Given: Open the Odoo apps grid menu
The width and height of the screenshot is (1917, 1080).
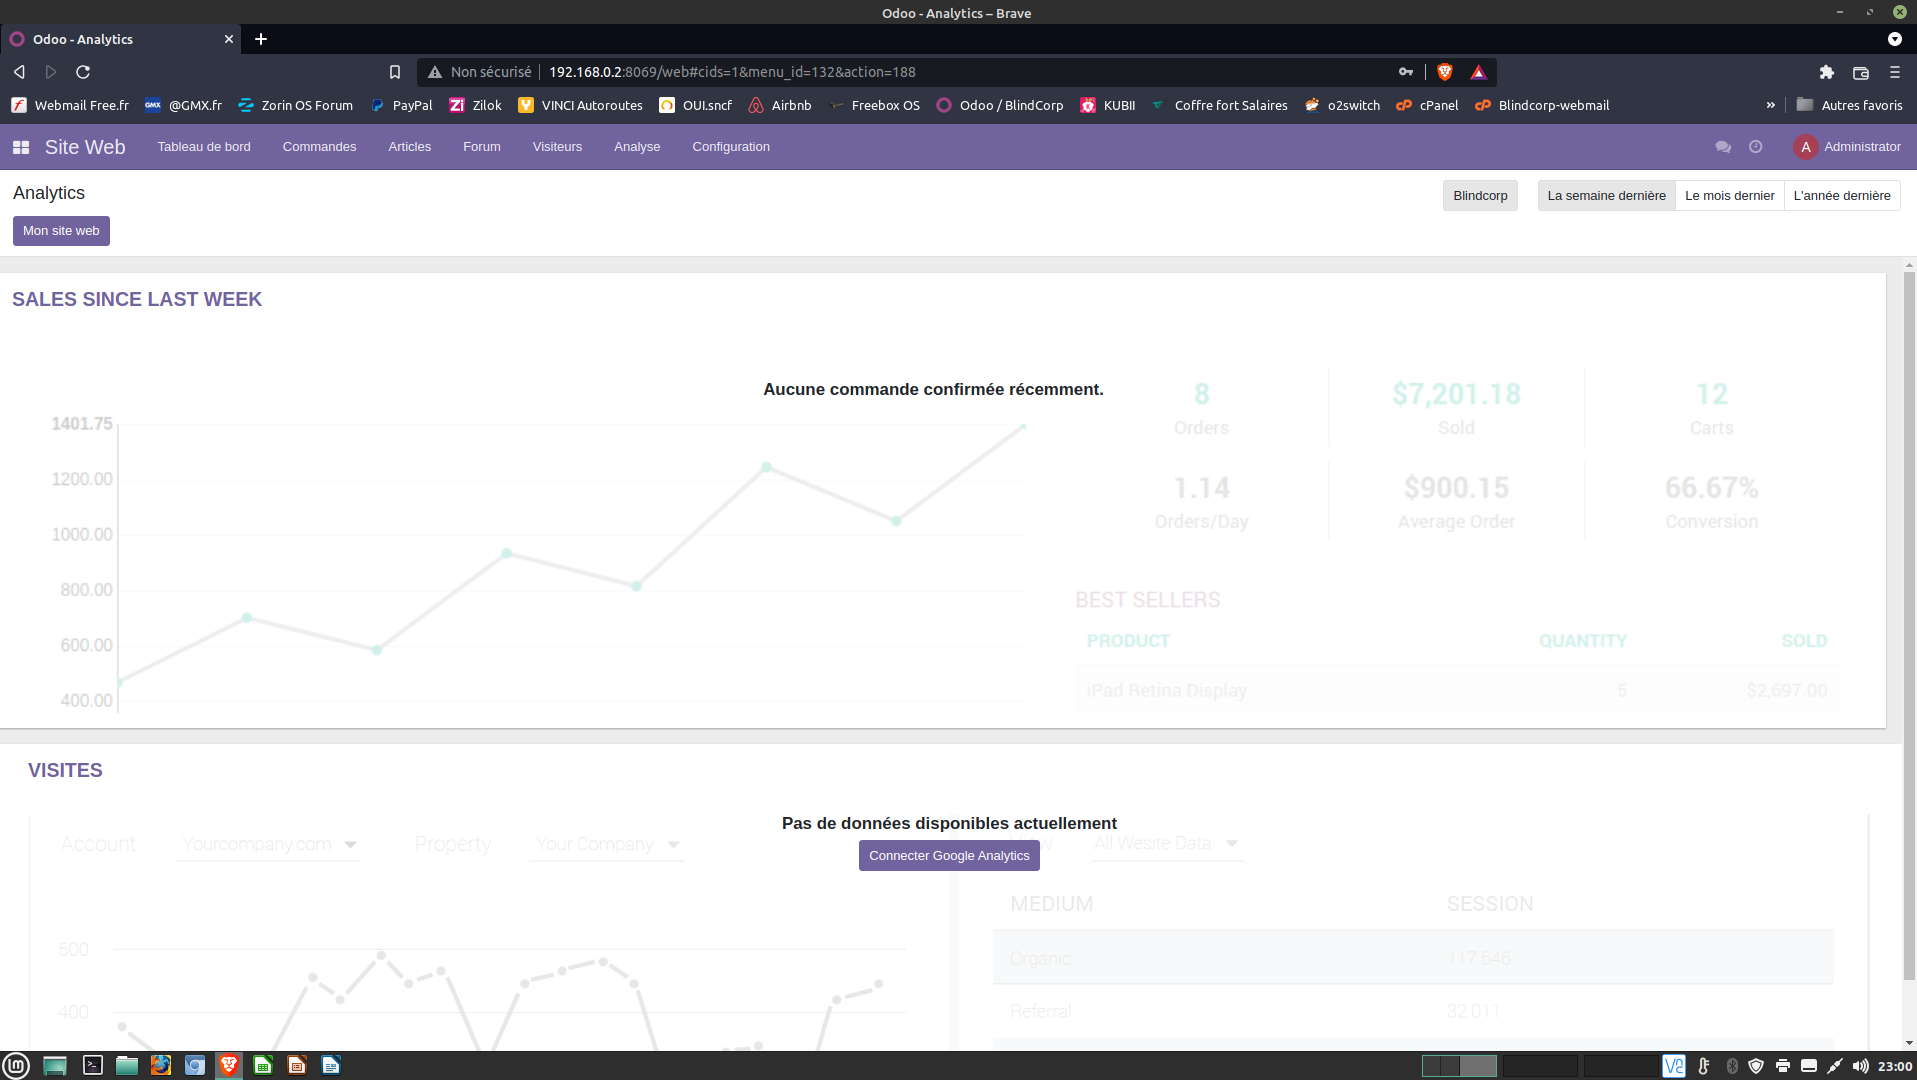Looking at the screenshot, I should 21,147.
